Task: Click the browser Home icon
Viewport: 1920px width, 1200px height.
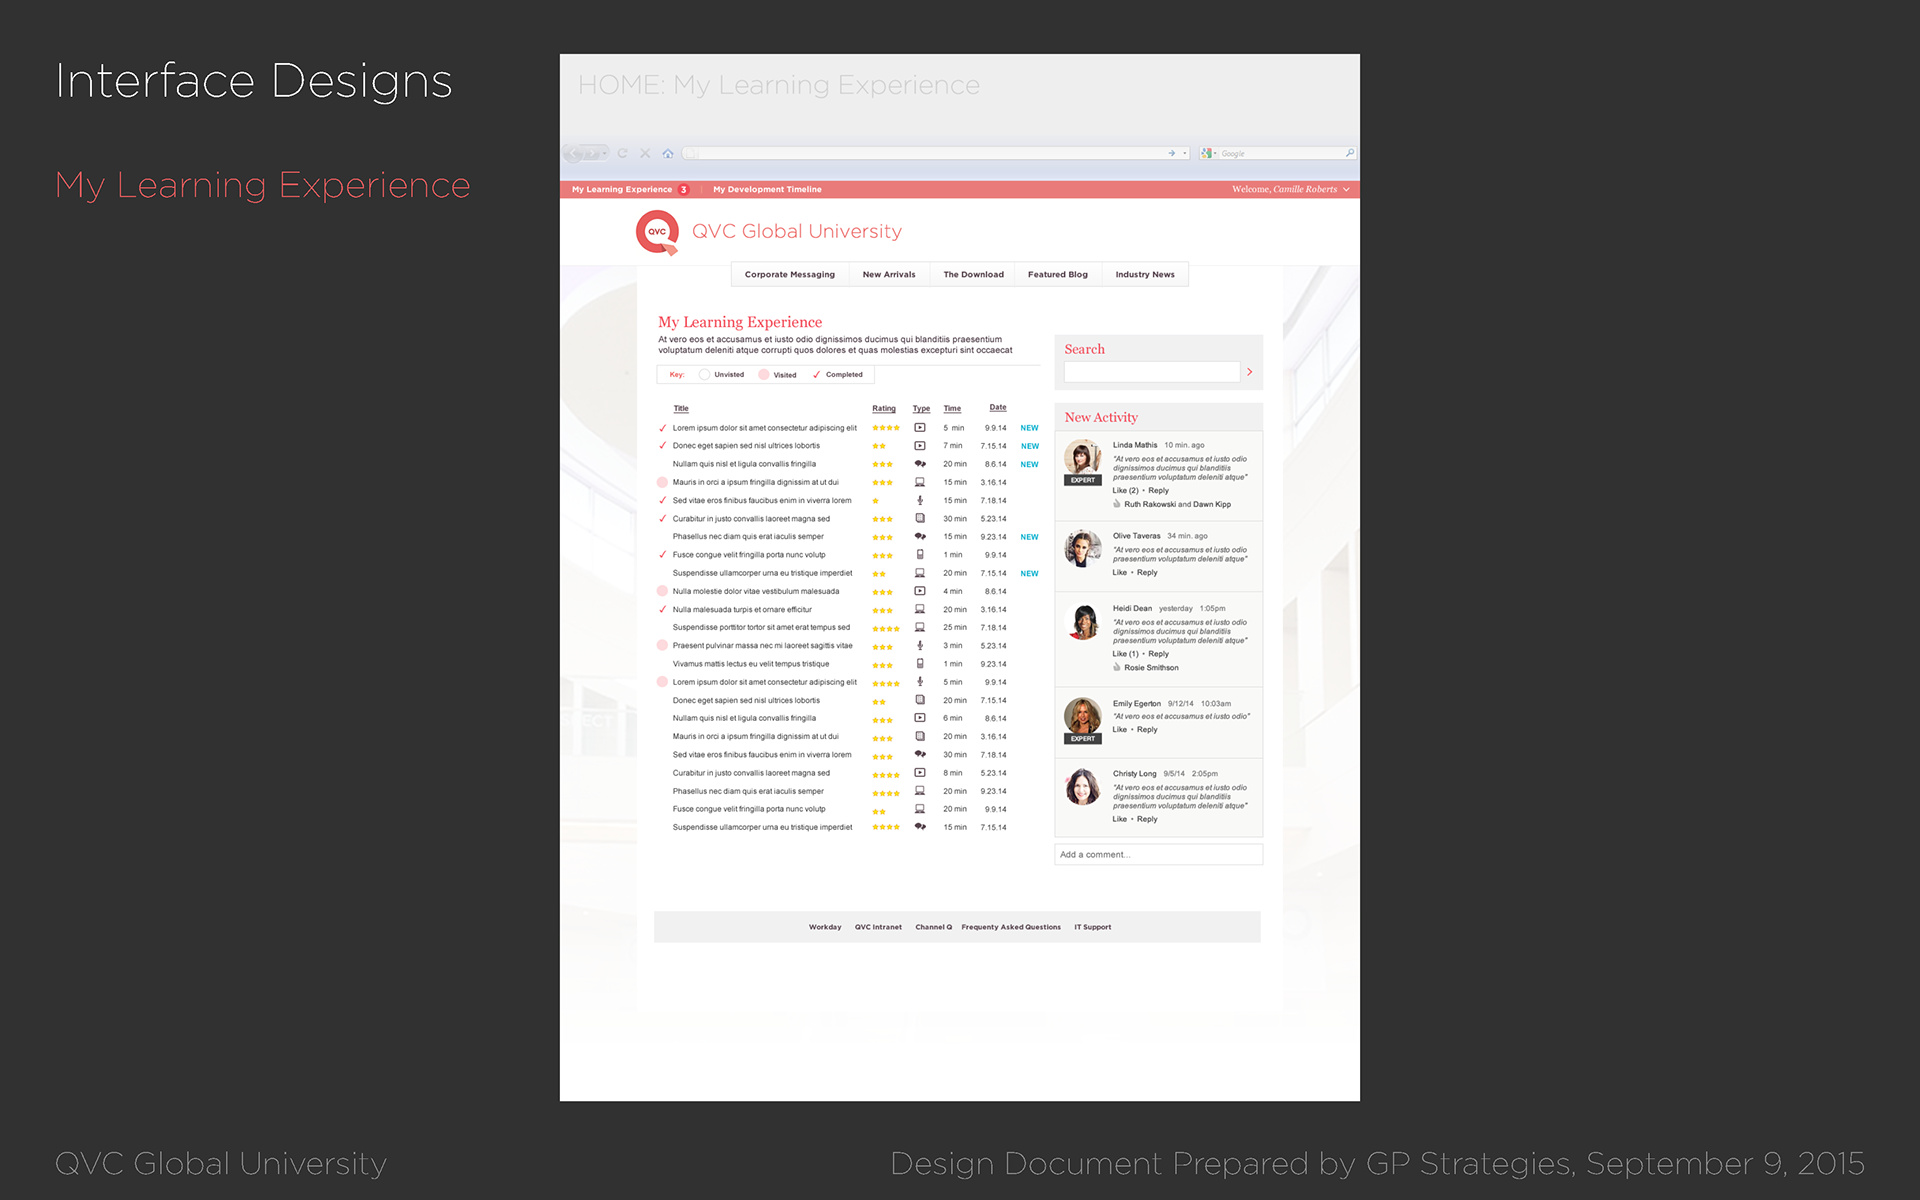Action: (667, 153)
